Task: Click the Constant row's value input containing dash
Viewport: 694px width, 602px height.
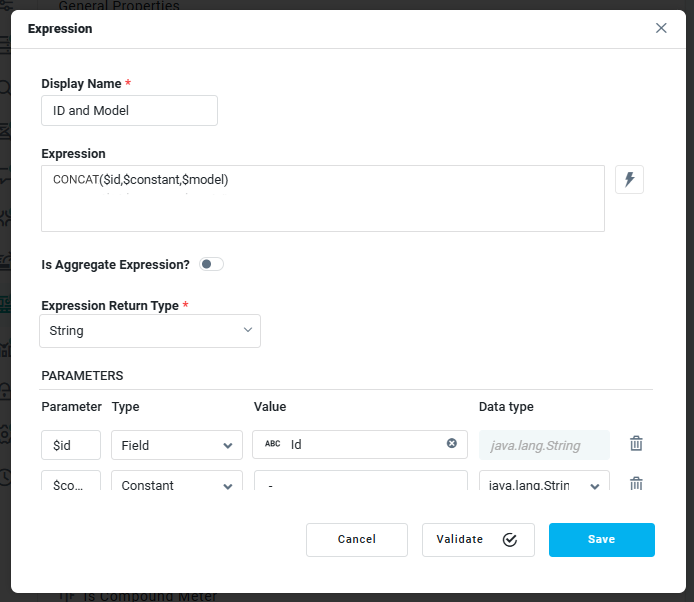Action: [x=360, y=484]
